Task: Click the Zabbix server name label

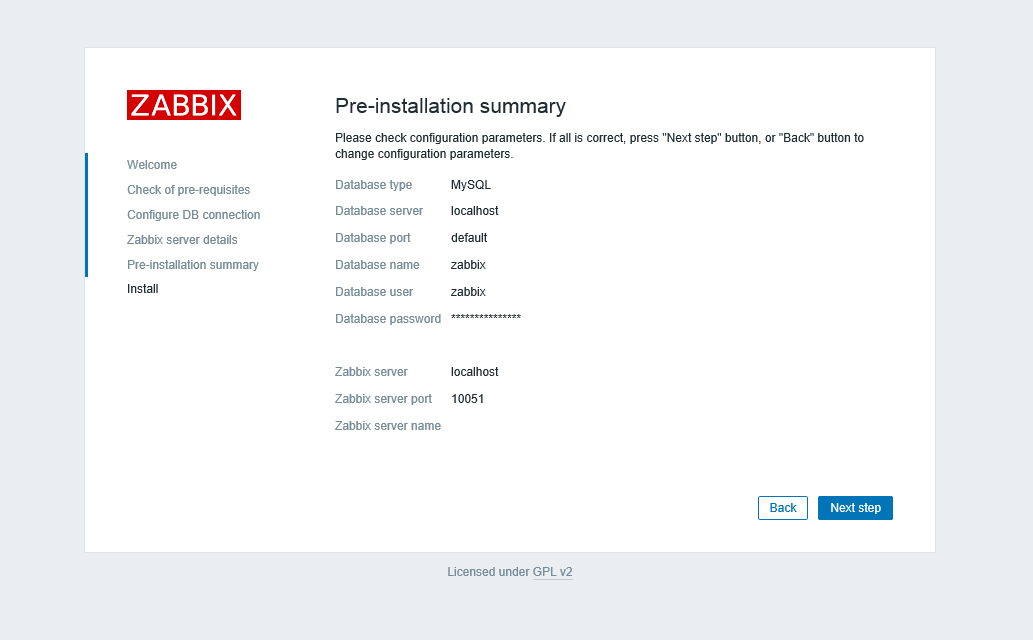Action: coord(388,426)
